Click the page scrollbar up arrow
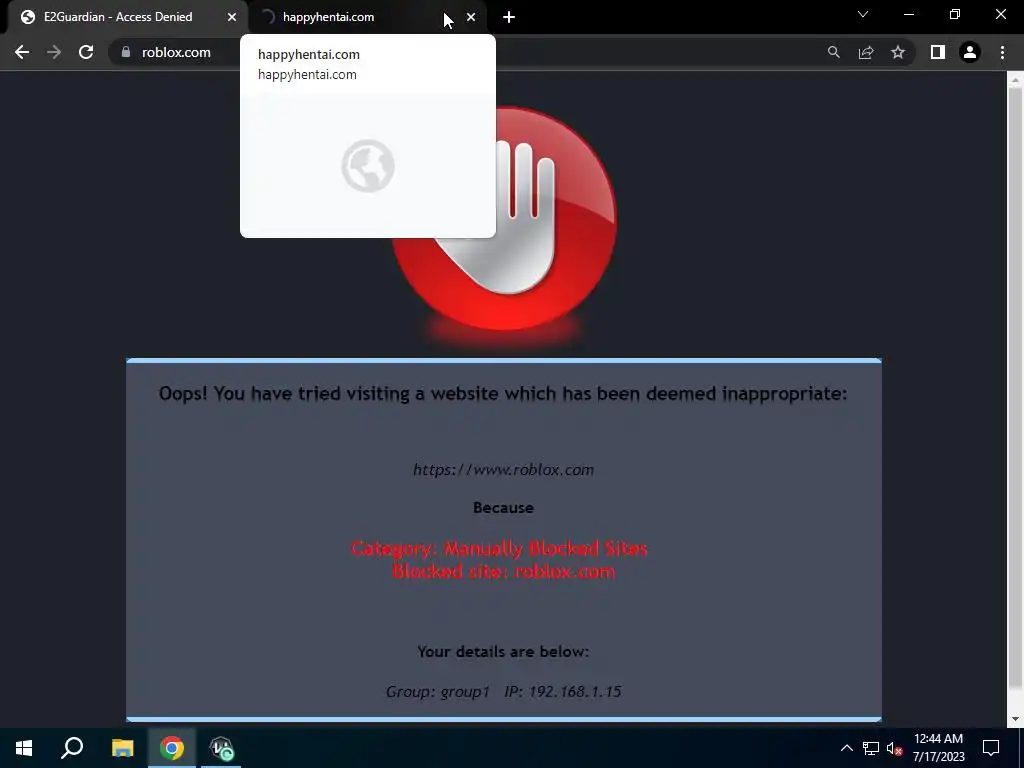Viewport: 1024px width, 768px height. click(1015, 80)
